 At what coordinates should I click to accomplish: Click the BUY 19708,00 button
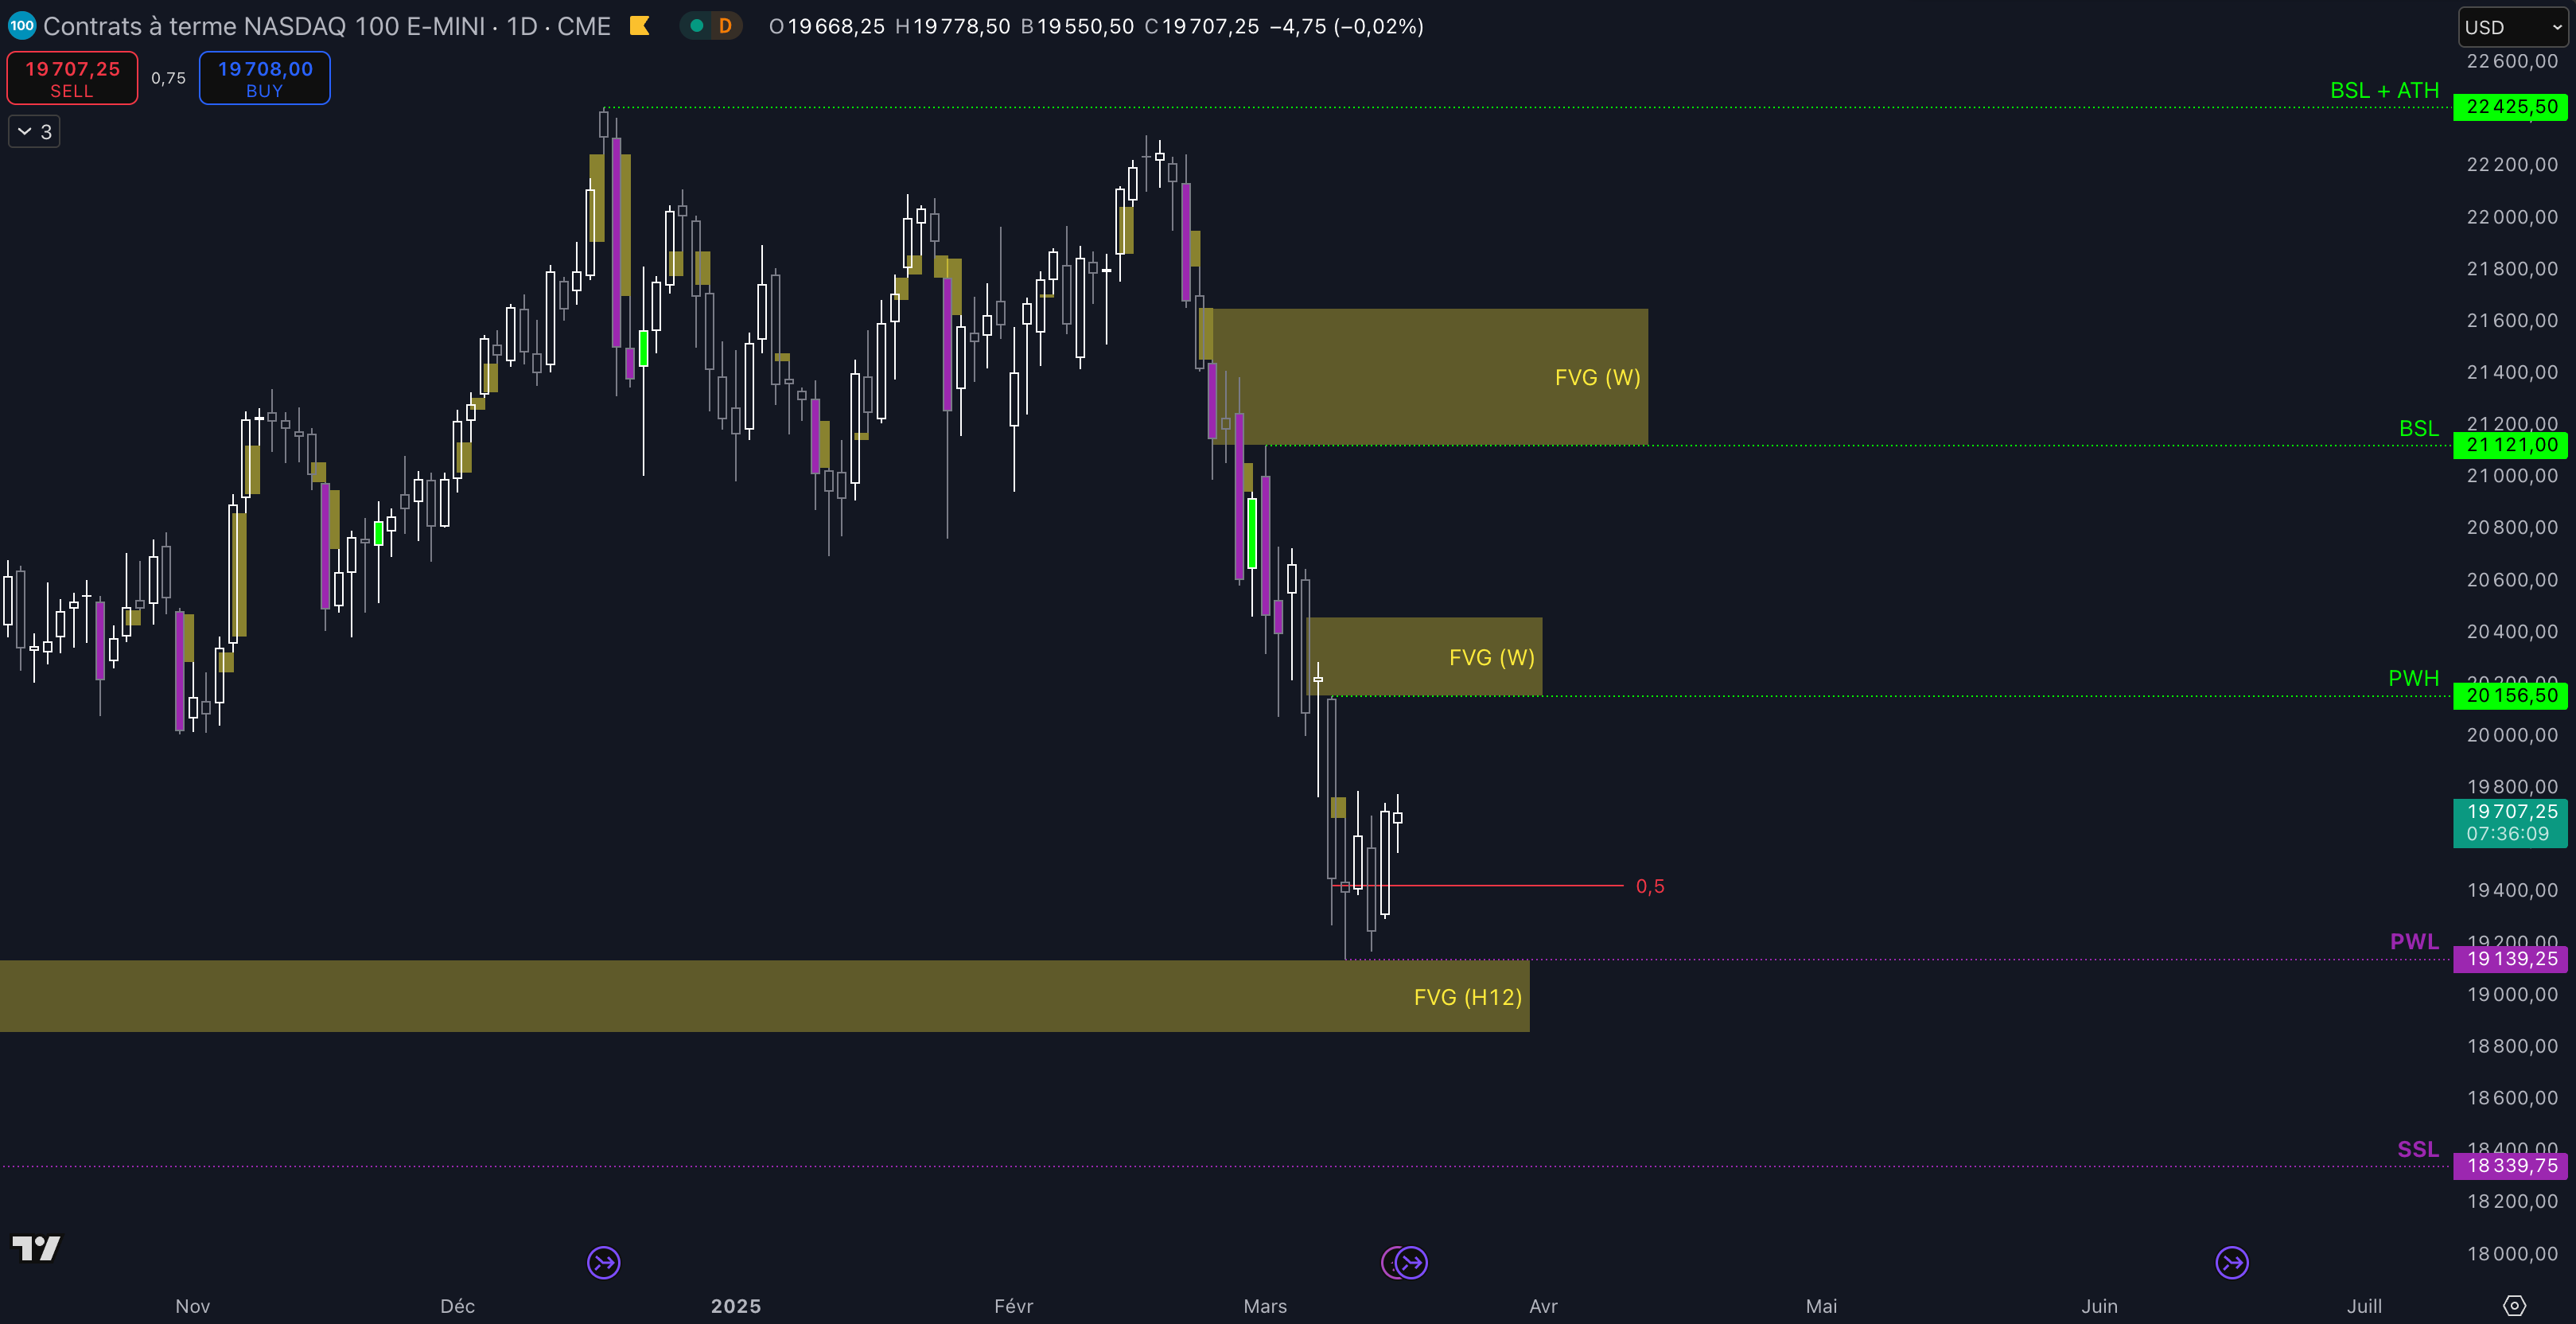tap(265, 78)
